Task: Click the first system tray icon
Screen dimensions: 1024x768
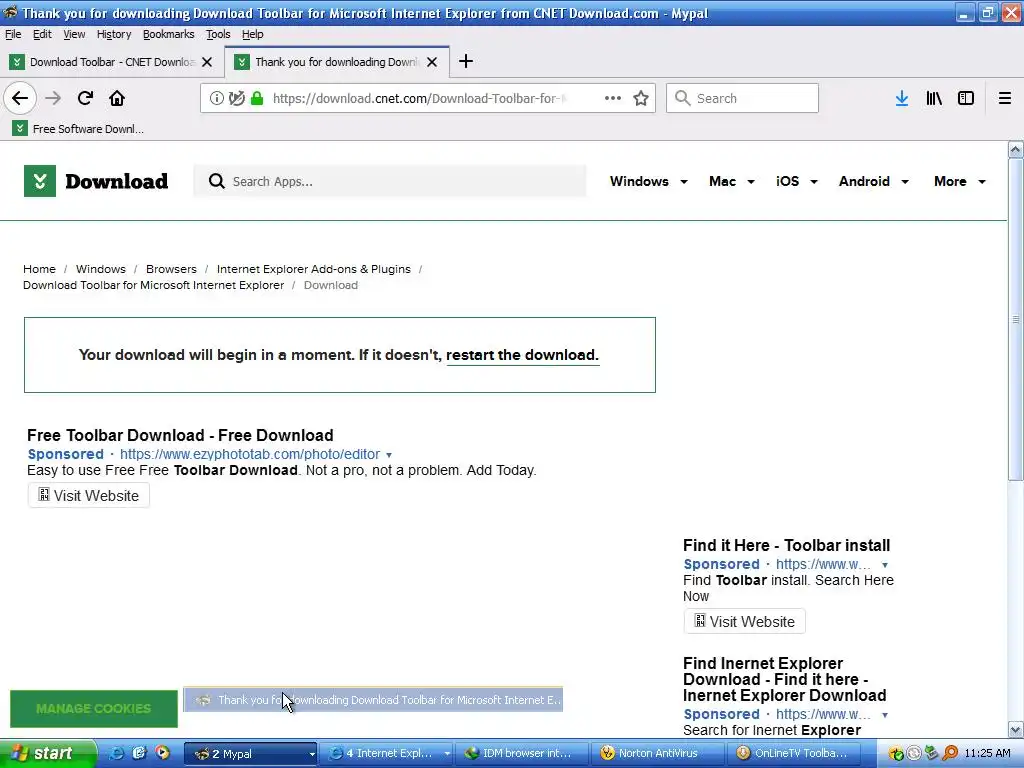Action: click(897, 754)
